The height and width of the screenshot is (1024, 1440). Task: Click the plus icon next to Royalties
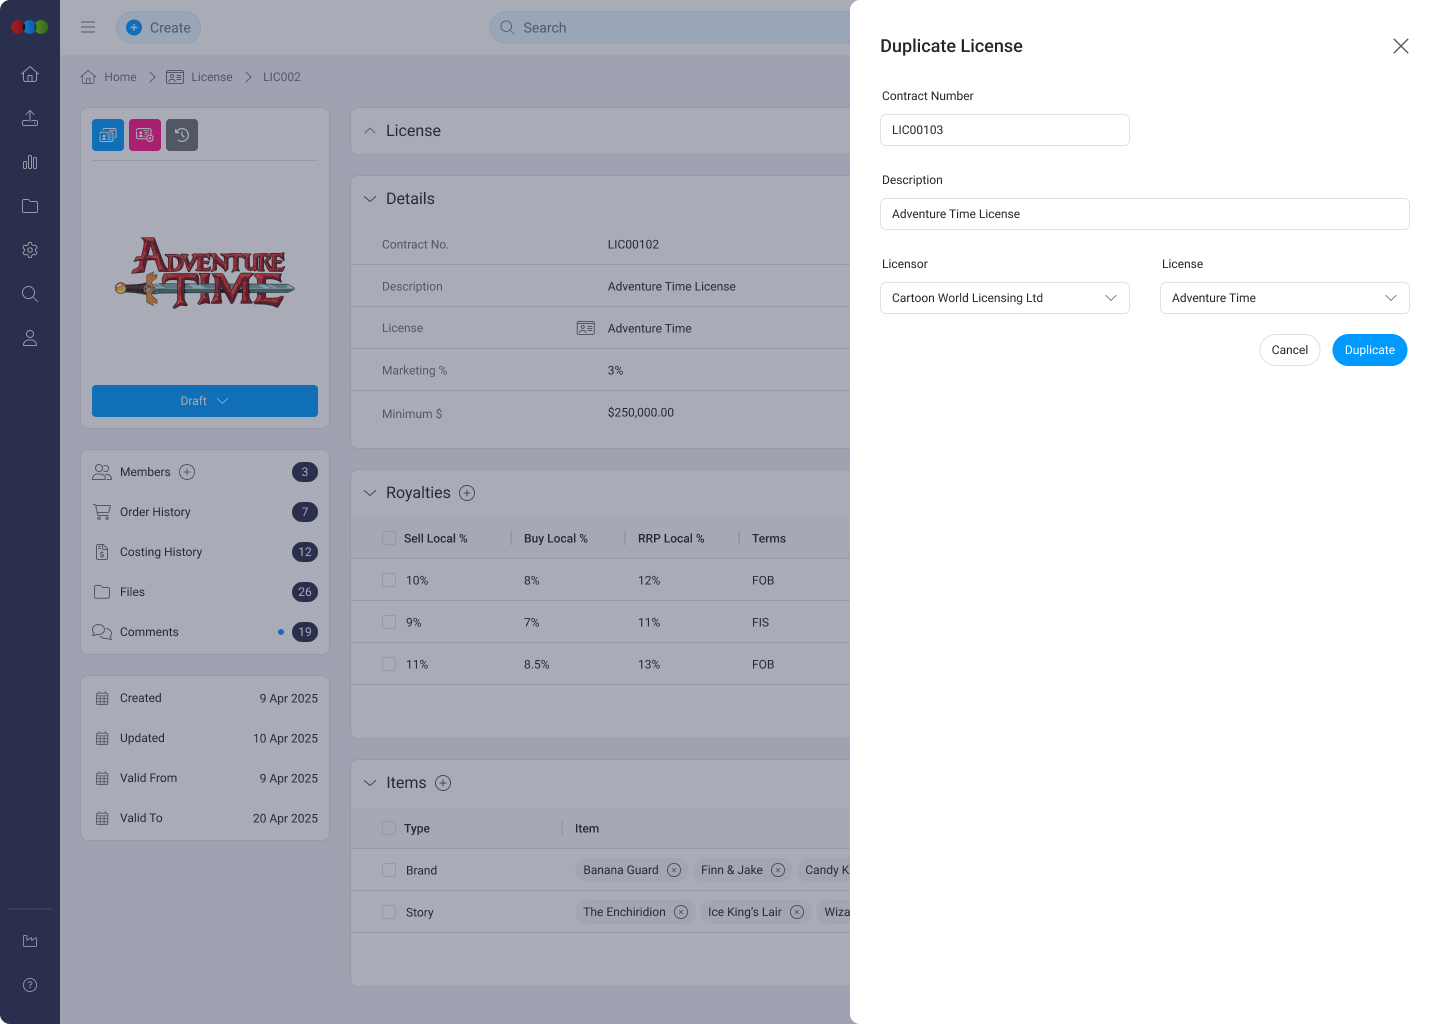pyautogui.click(x=467, y=493)
